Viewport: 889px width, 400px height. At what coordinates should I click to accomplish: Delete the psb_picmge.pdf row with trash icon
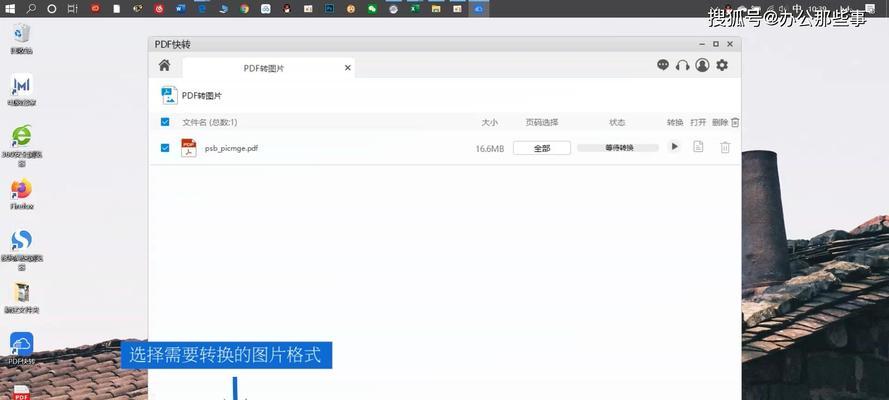[x=725, y=147]
